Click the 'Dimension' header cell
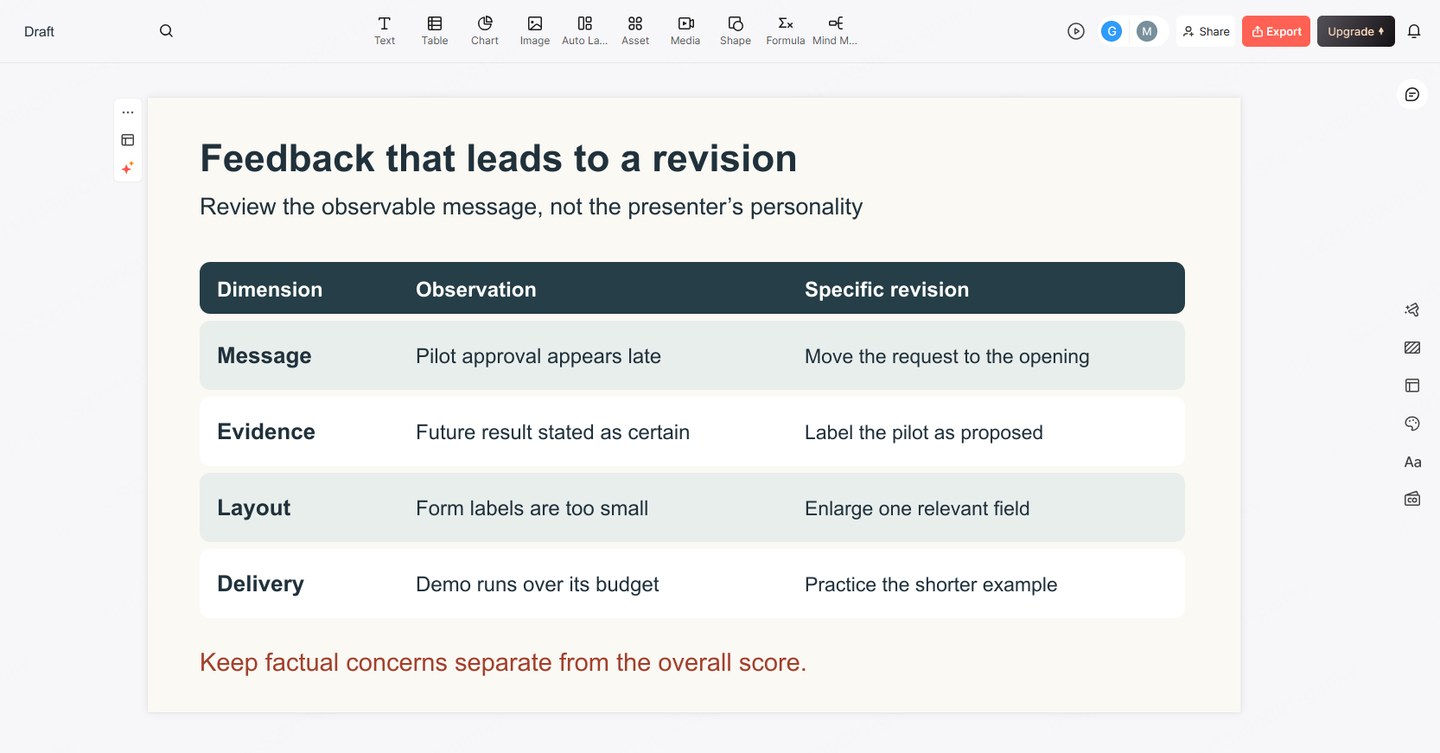The width and height of the screenshot is (1440, 753). pyautogui.click(x=270, y=289)
